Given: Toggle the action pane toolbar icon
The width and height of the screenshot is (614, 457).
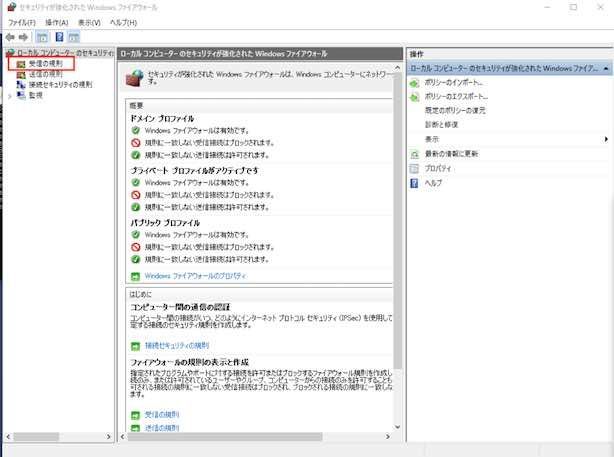Looking at the screenshot, I should (x=73, y=37).
